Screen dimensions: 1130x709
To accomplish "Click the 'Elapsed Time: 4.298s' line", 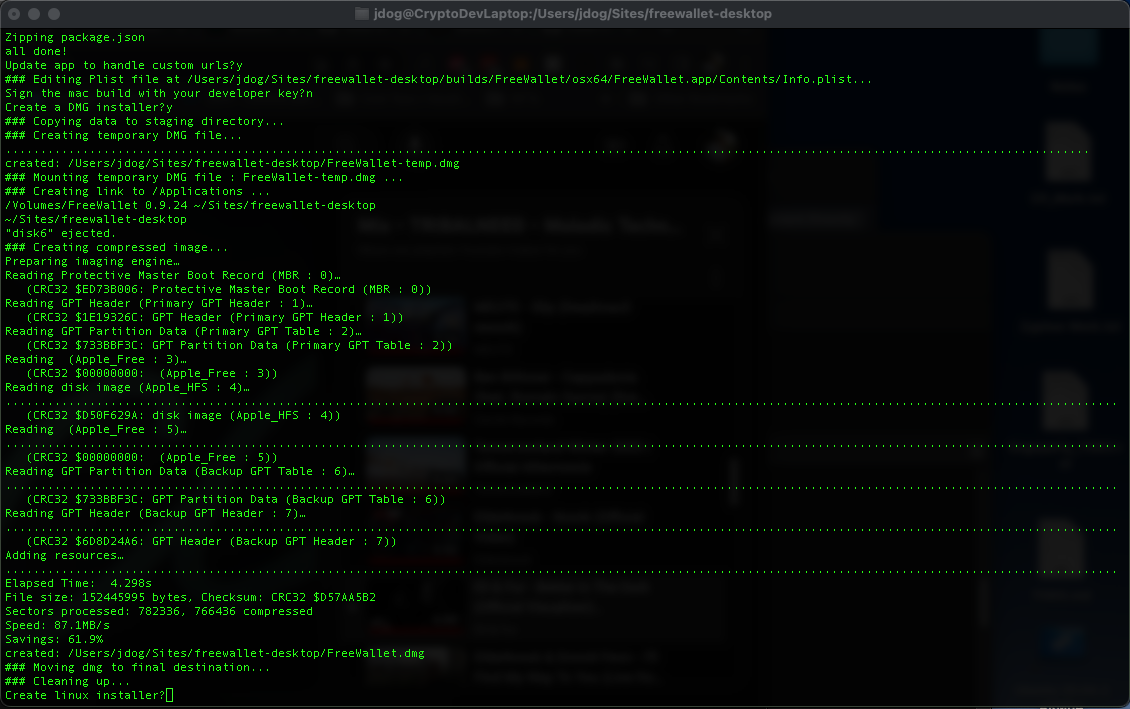I will pos(79,584).
